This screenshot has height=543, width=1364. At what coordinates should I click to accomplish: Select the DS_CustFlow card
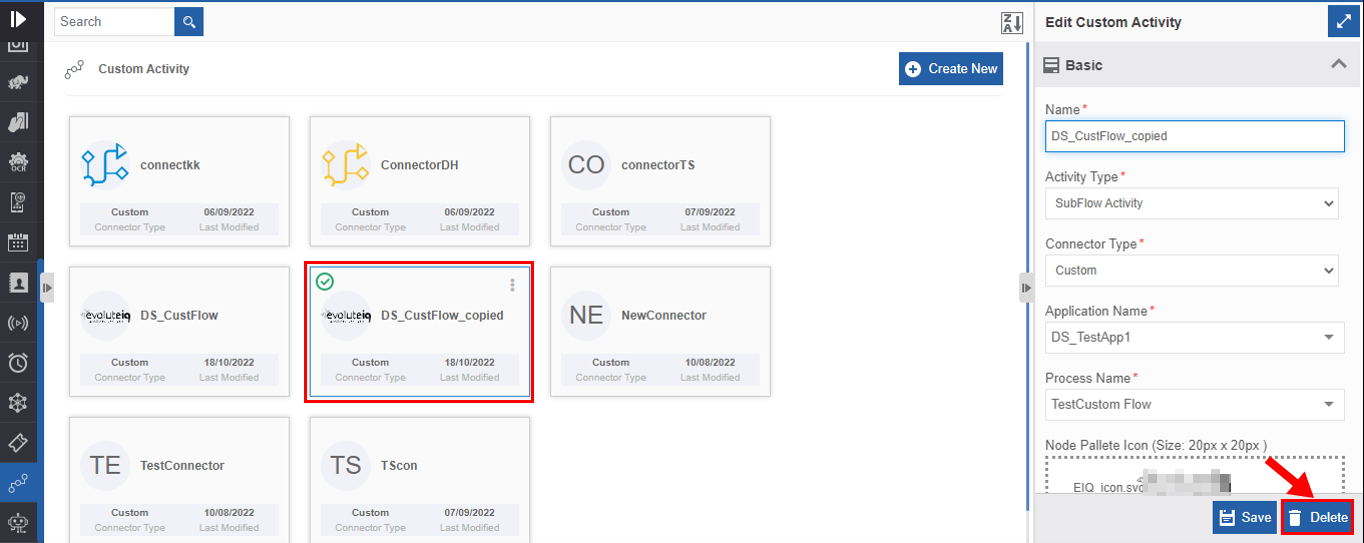click(x=179, y=331)
